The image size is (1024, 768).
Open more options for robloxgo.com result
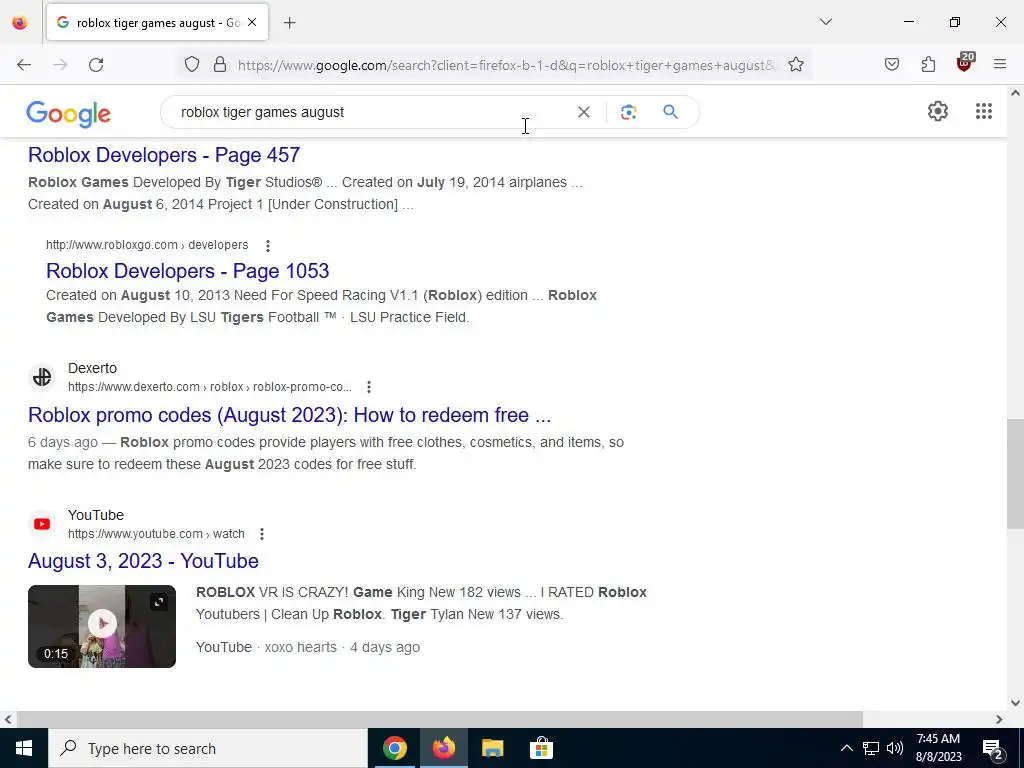[x=268, y=246]
